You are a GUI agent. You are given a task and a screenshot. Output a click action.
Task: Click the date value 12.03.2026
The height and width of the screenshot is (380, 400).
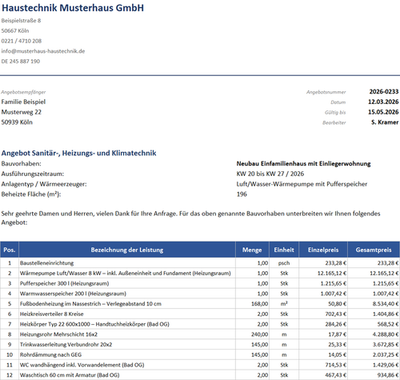[383, 102]
